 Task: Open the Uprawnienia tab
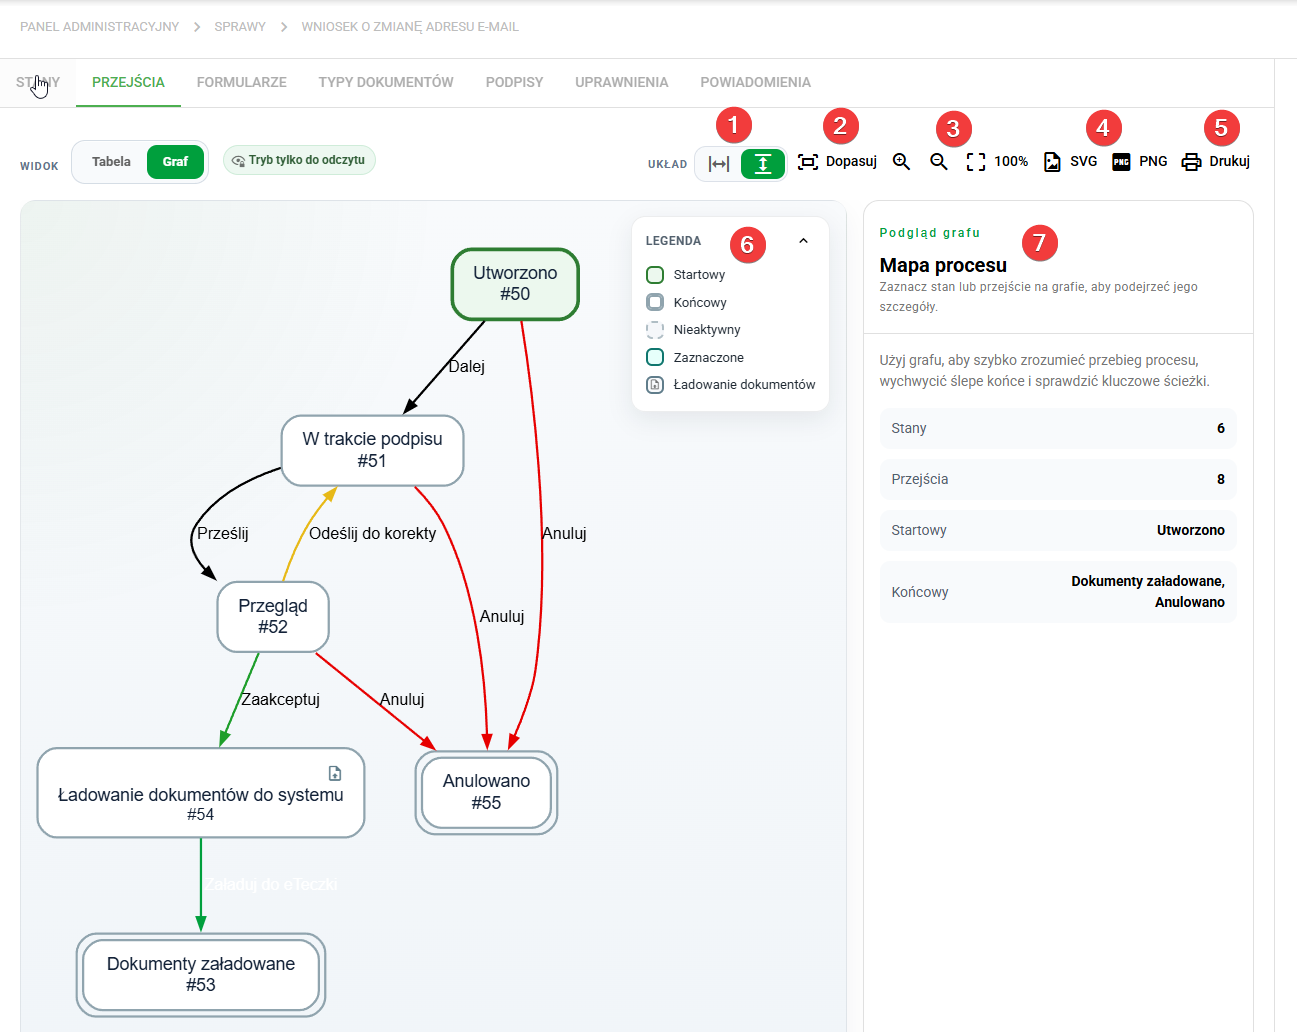(x=621, y=82)
